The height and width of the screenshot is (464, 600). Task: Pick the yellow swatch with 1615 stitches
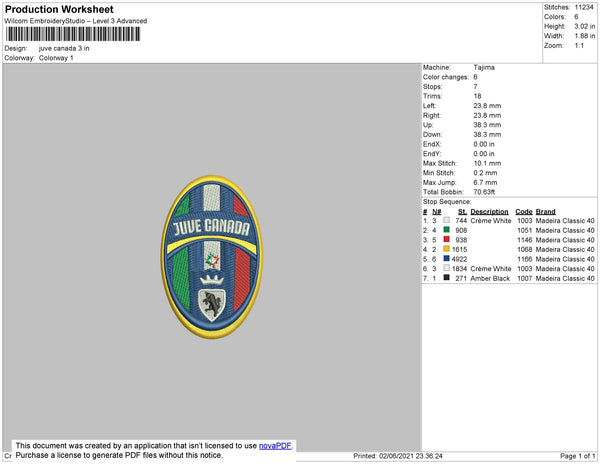click(x=446, y=249)
